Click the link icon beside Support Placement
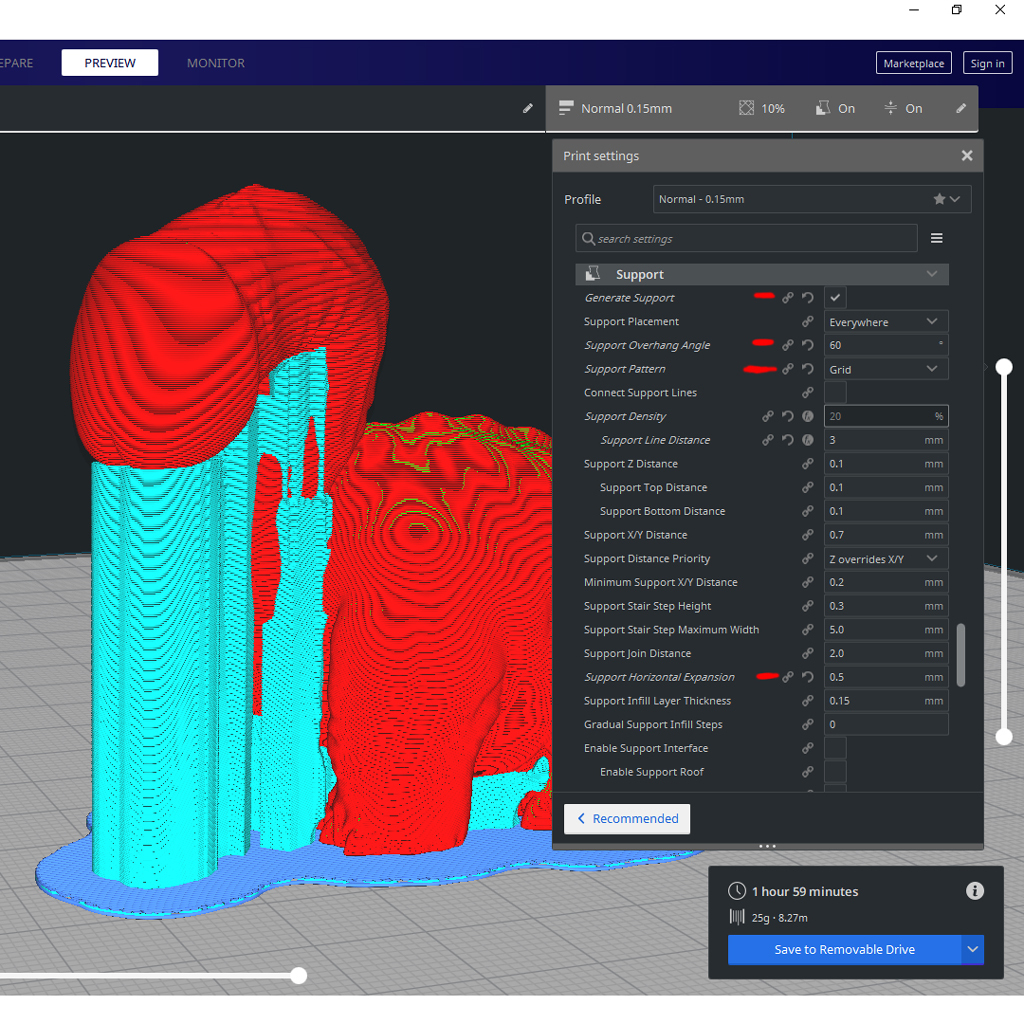The image size is (1024, 1024). click(x=807, y=322)
